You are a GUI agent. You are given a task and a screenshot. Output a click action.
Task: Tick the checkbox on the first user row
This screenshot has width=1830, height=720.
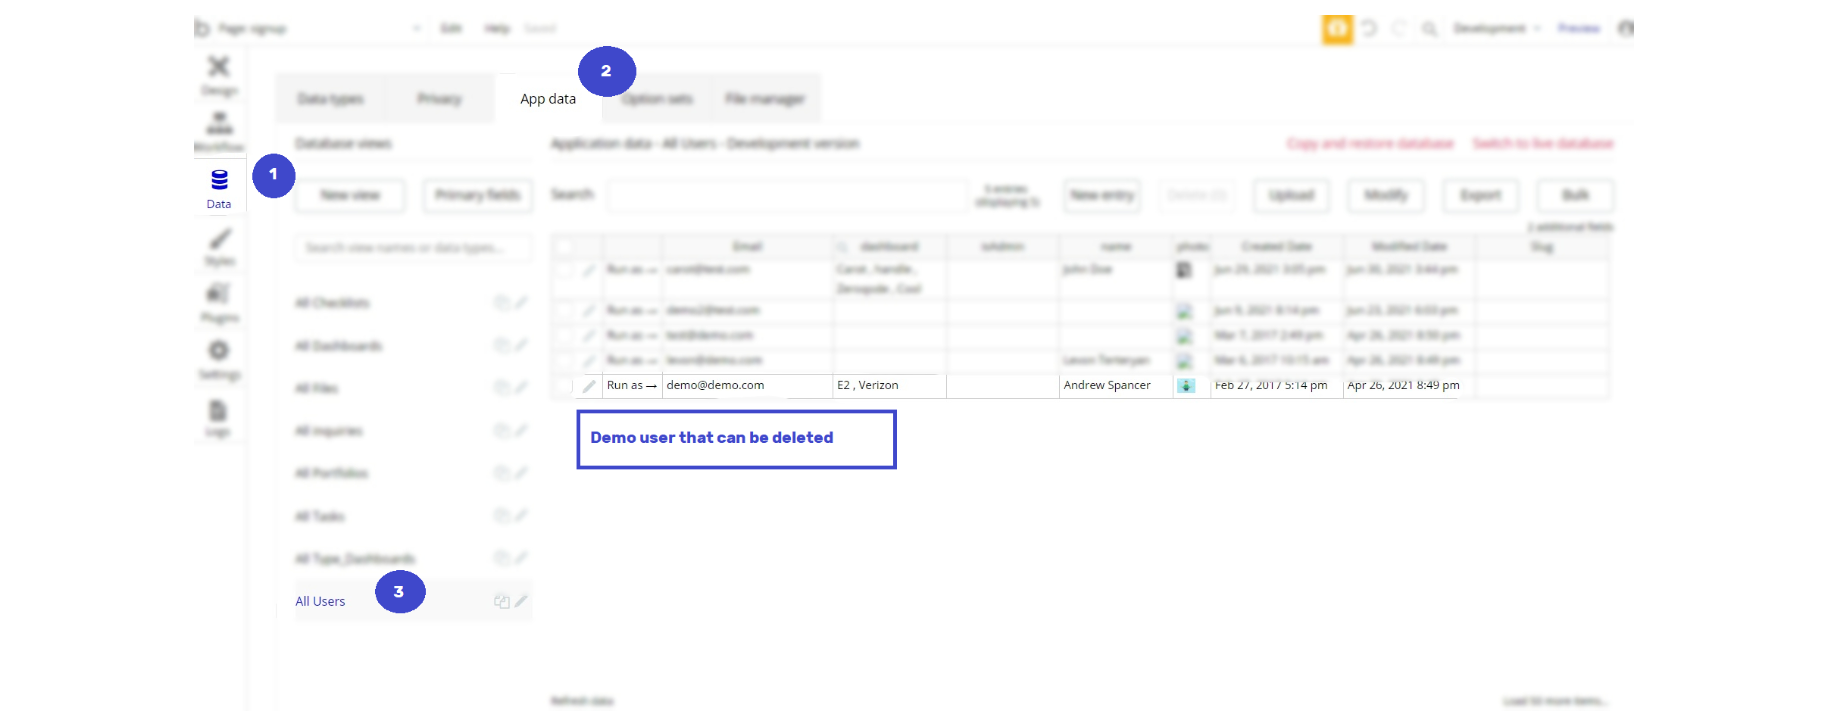[564, 270]
